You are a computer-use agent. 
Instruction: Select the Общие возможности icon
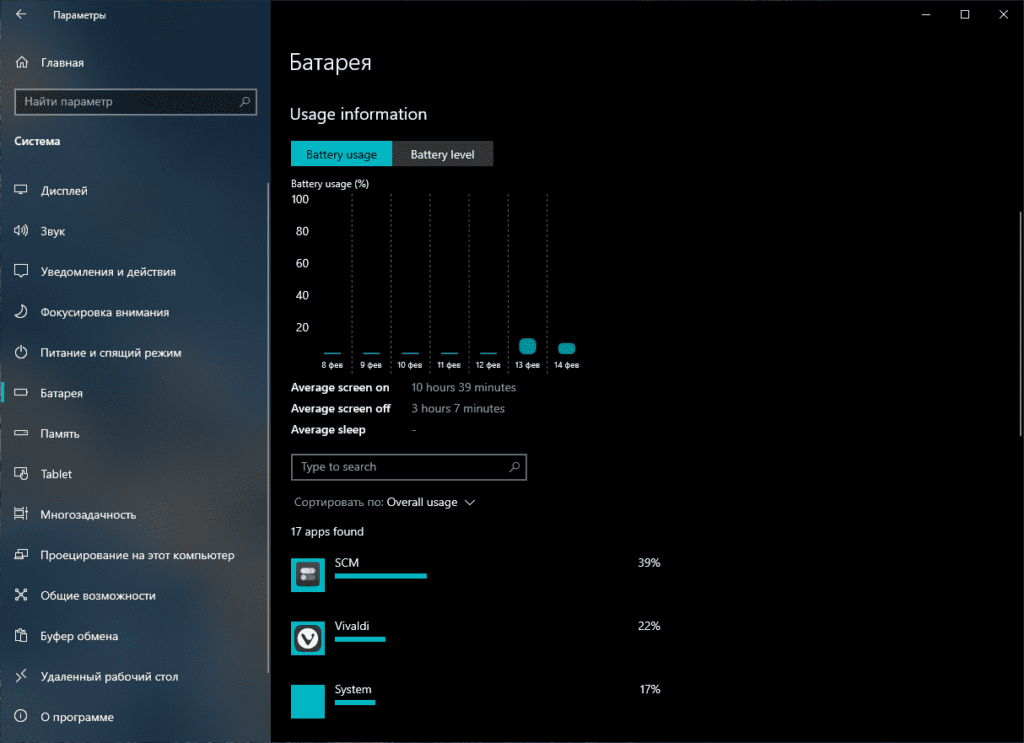(x=21, y=595)
